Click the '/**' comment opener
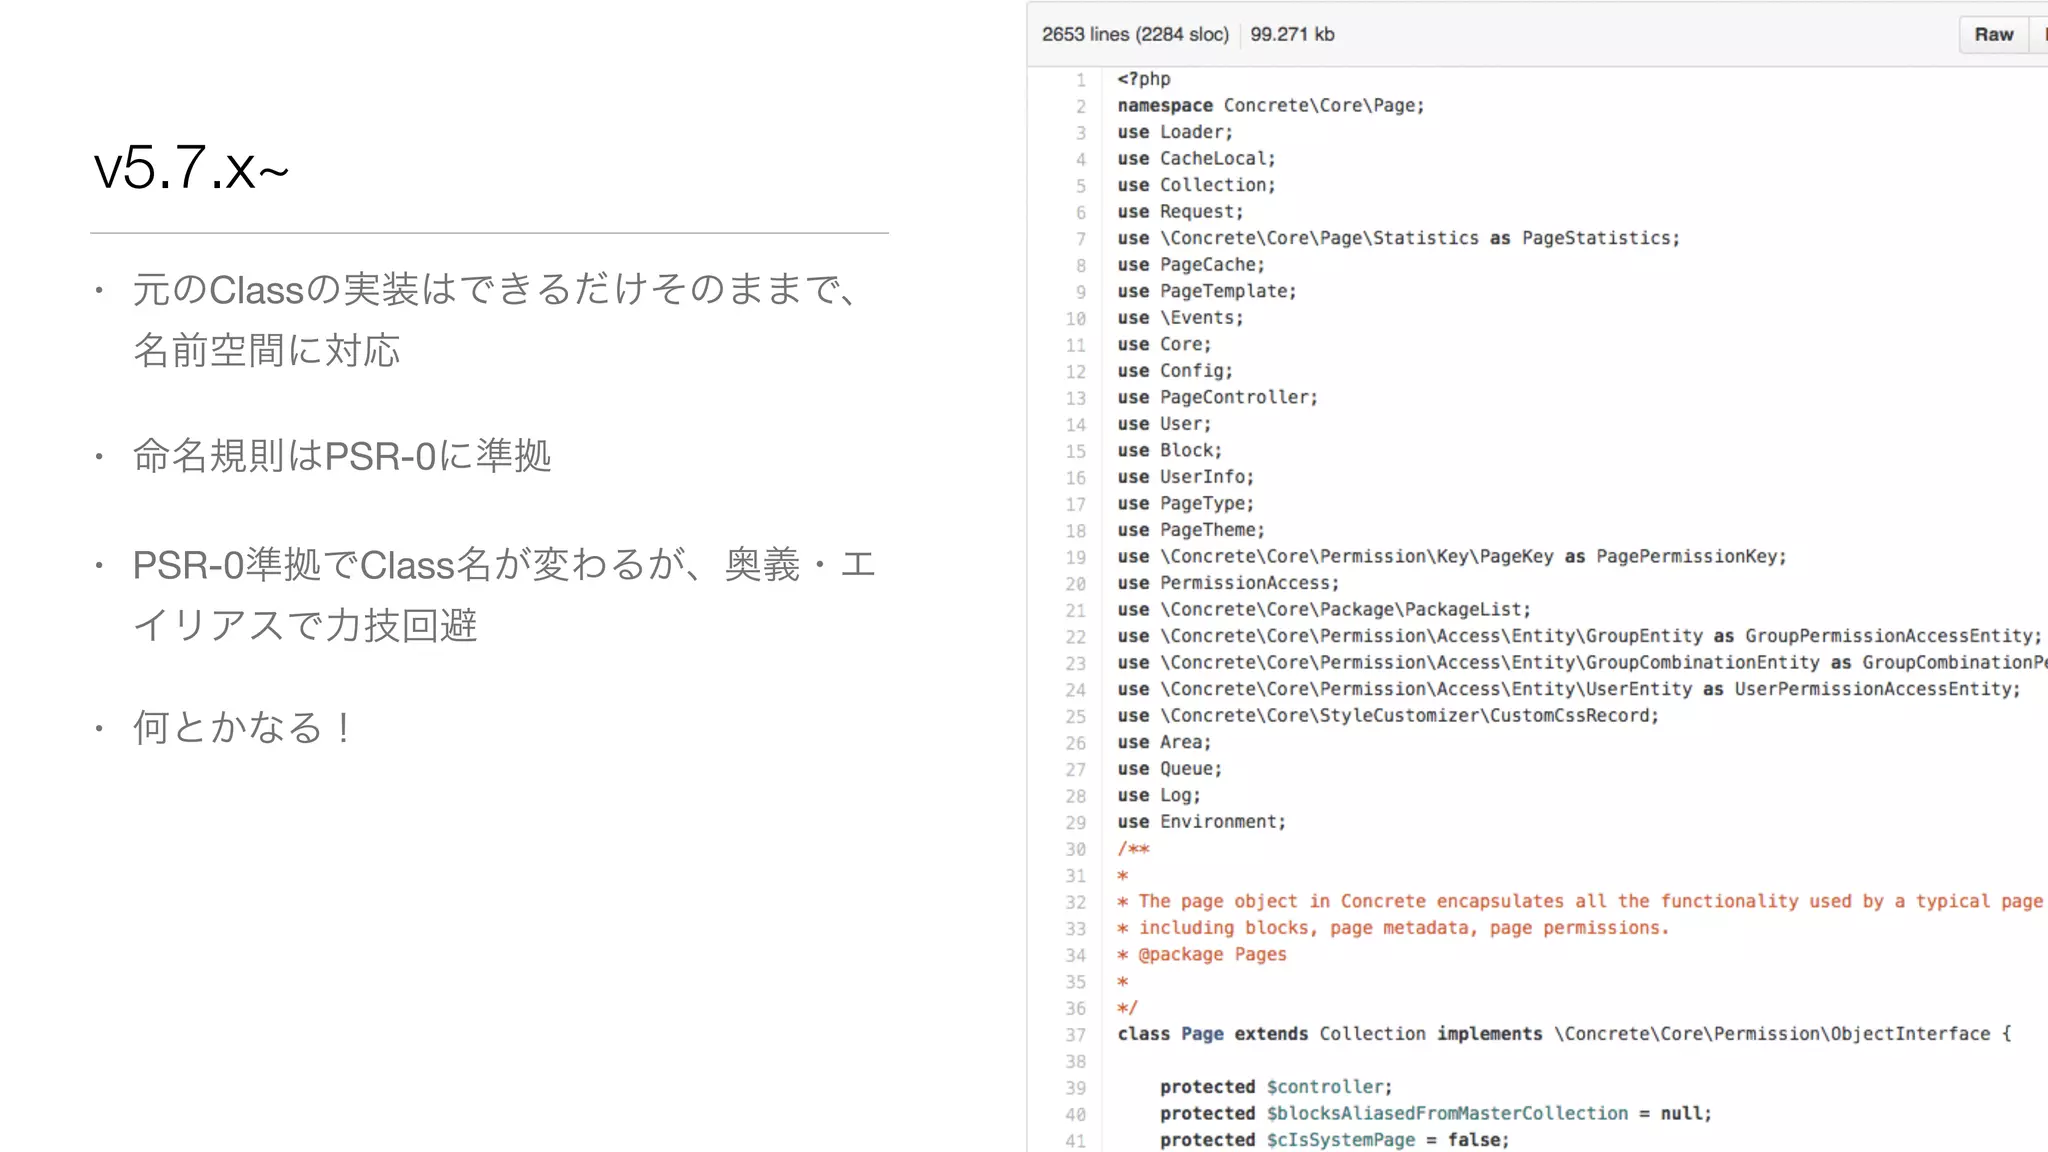This screenshot has height=1152, width=2048. tap(1134, 848)
